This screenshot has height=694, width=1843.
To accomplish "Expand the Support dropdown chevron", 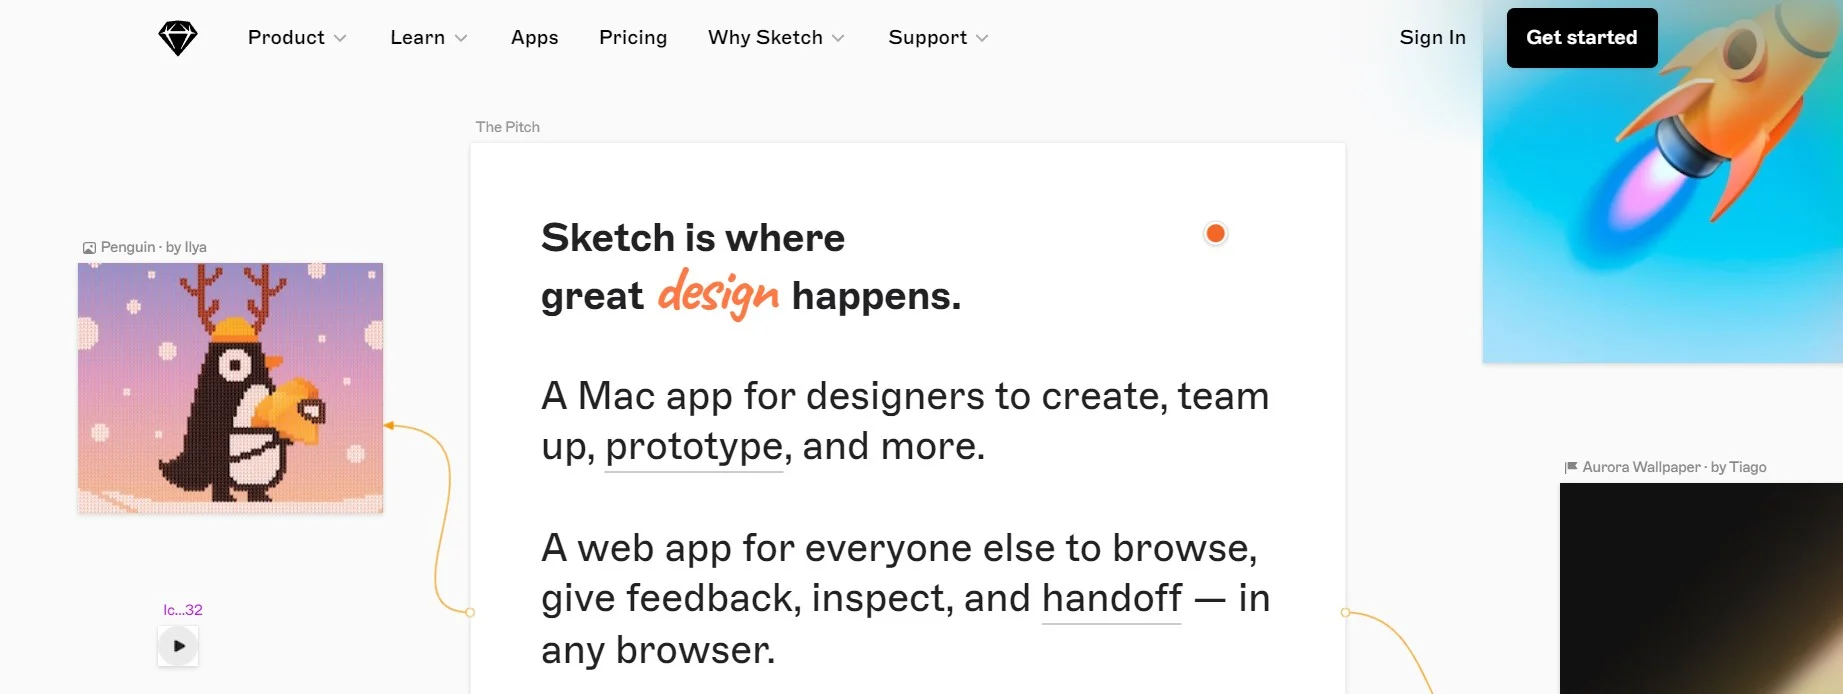I will pyautogui.click(x=982, y=38).
